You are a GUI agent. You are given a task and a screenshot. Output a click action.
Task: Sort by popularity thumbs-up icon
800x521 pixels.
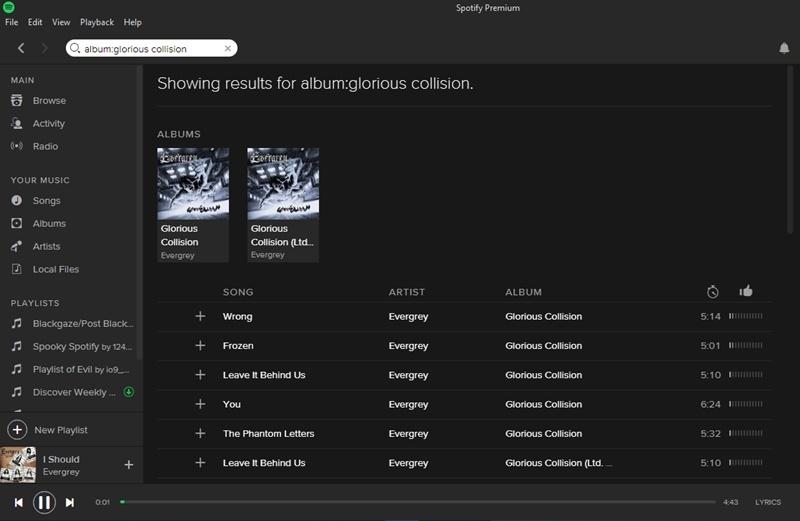[746, 291]
